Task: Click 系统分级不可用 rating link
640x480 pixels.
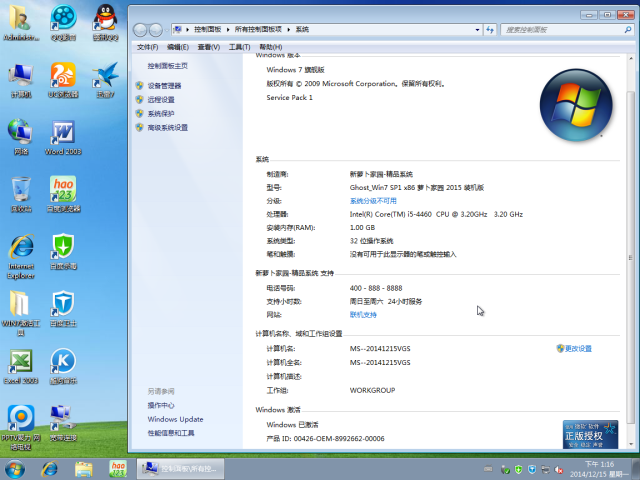Action: (x=373, y=201)
